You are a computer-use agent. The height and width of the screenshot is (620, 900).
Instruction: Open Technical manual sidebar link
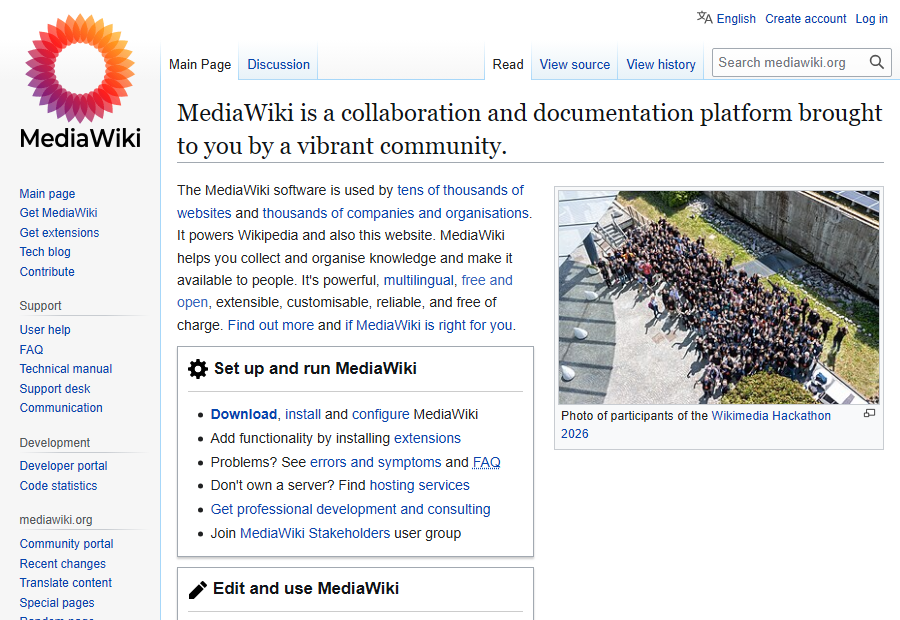click(65, 369)
